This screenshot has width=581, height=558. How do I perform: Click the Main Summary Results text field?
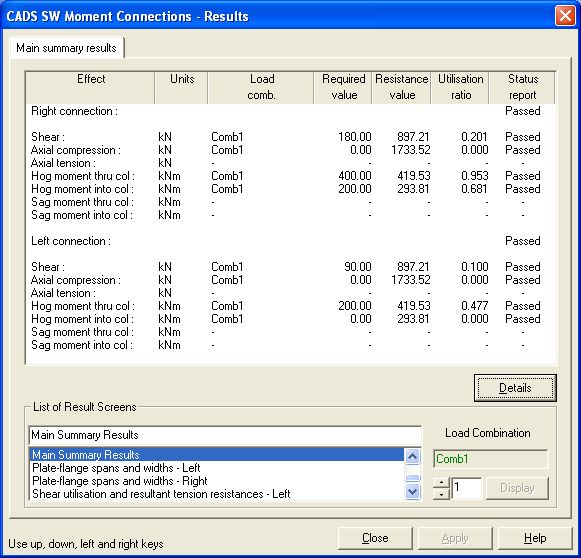225,435
